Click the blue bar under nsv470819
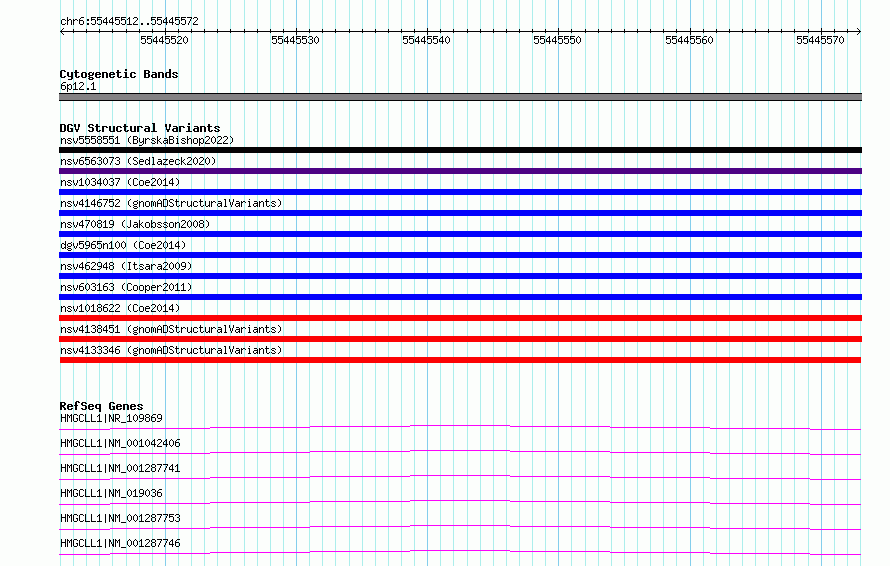Image resolution: width=890 pixels, height=566 pixels. point(460,234)
